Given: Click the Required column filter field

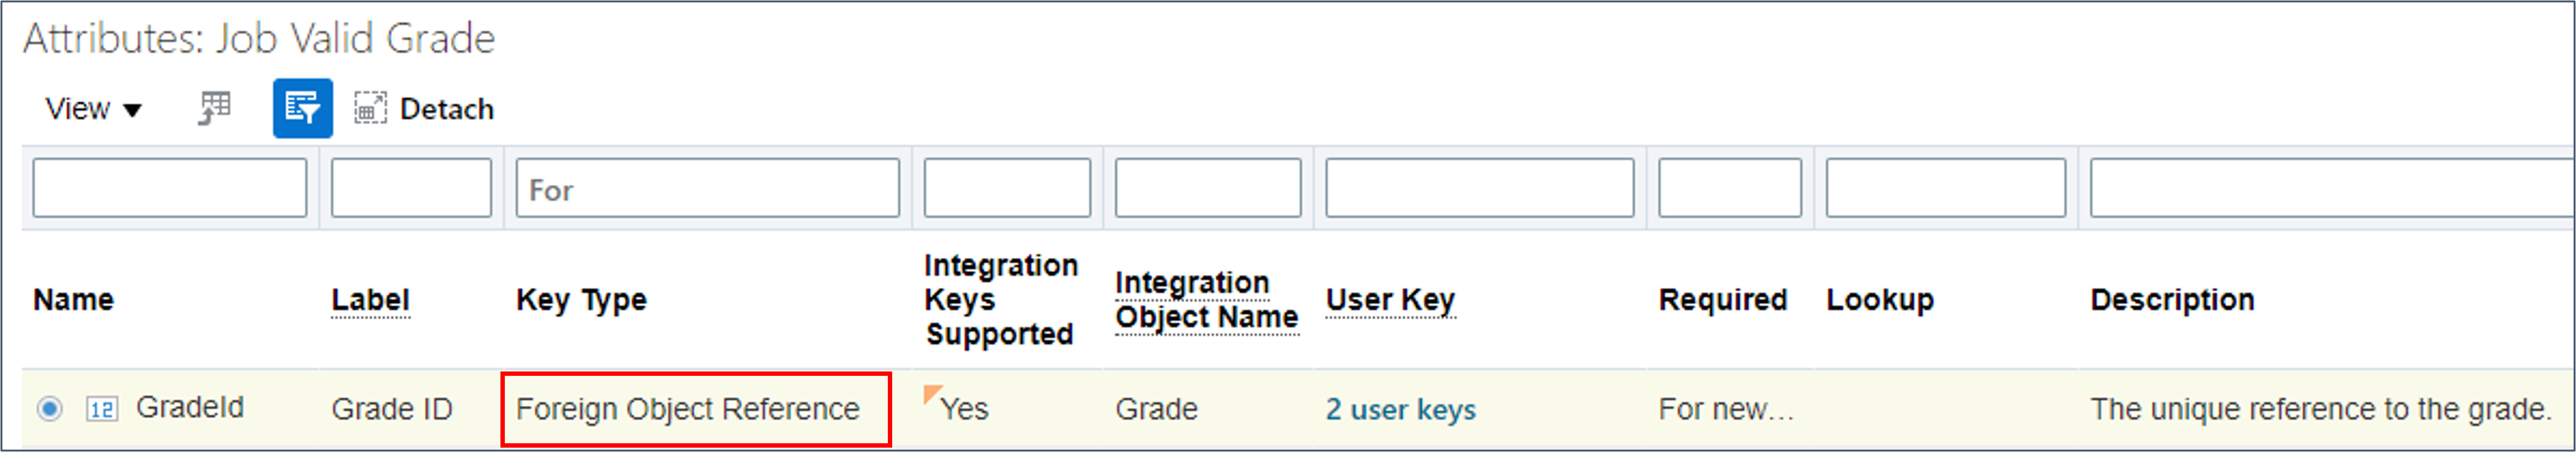Looking at the screenshot, I should (x=1729, y=188).
